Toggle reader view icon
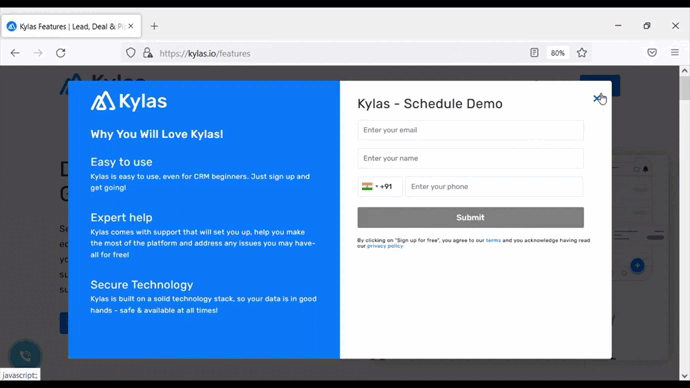The image size is (690, 388). [x=534, y=53]
